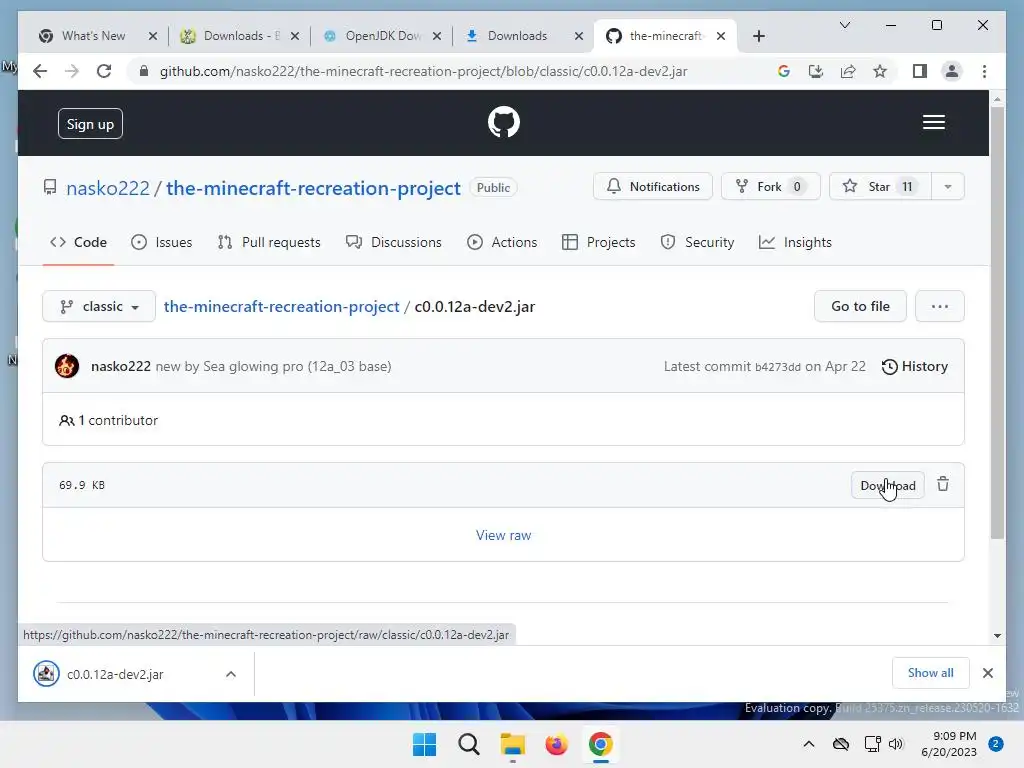Click the Sign up button
This screenshot has height=768, width=1024.
[x=90, y=124]
